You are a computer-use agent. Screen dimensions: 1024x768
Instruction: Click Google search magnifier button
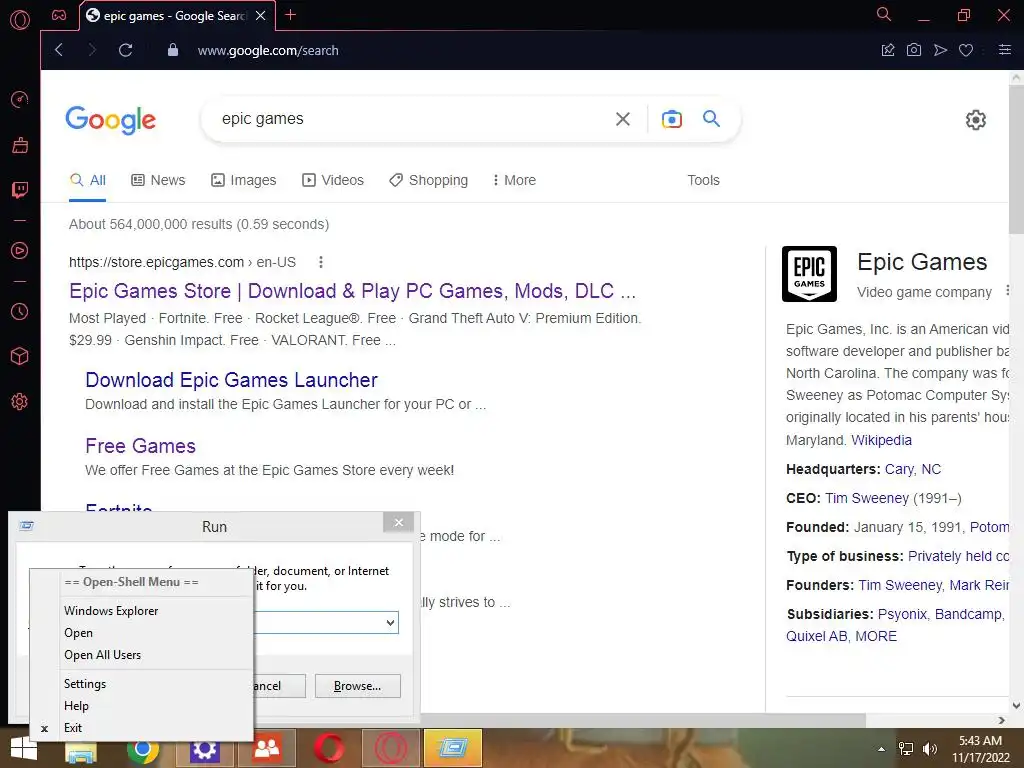pos(711,119)
